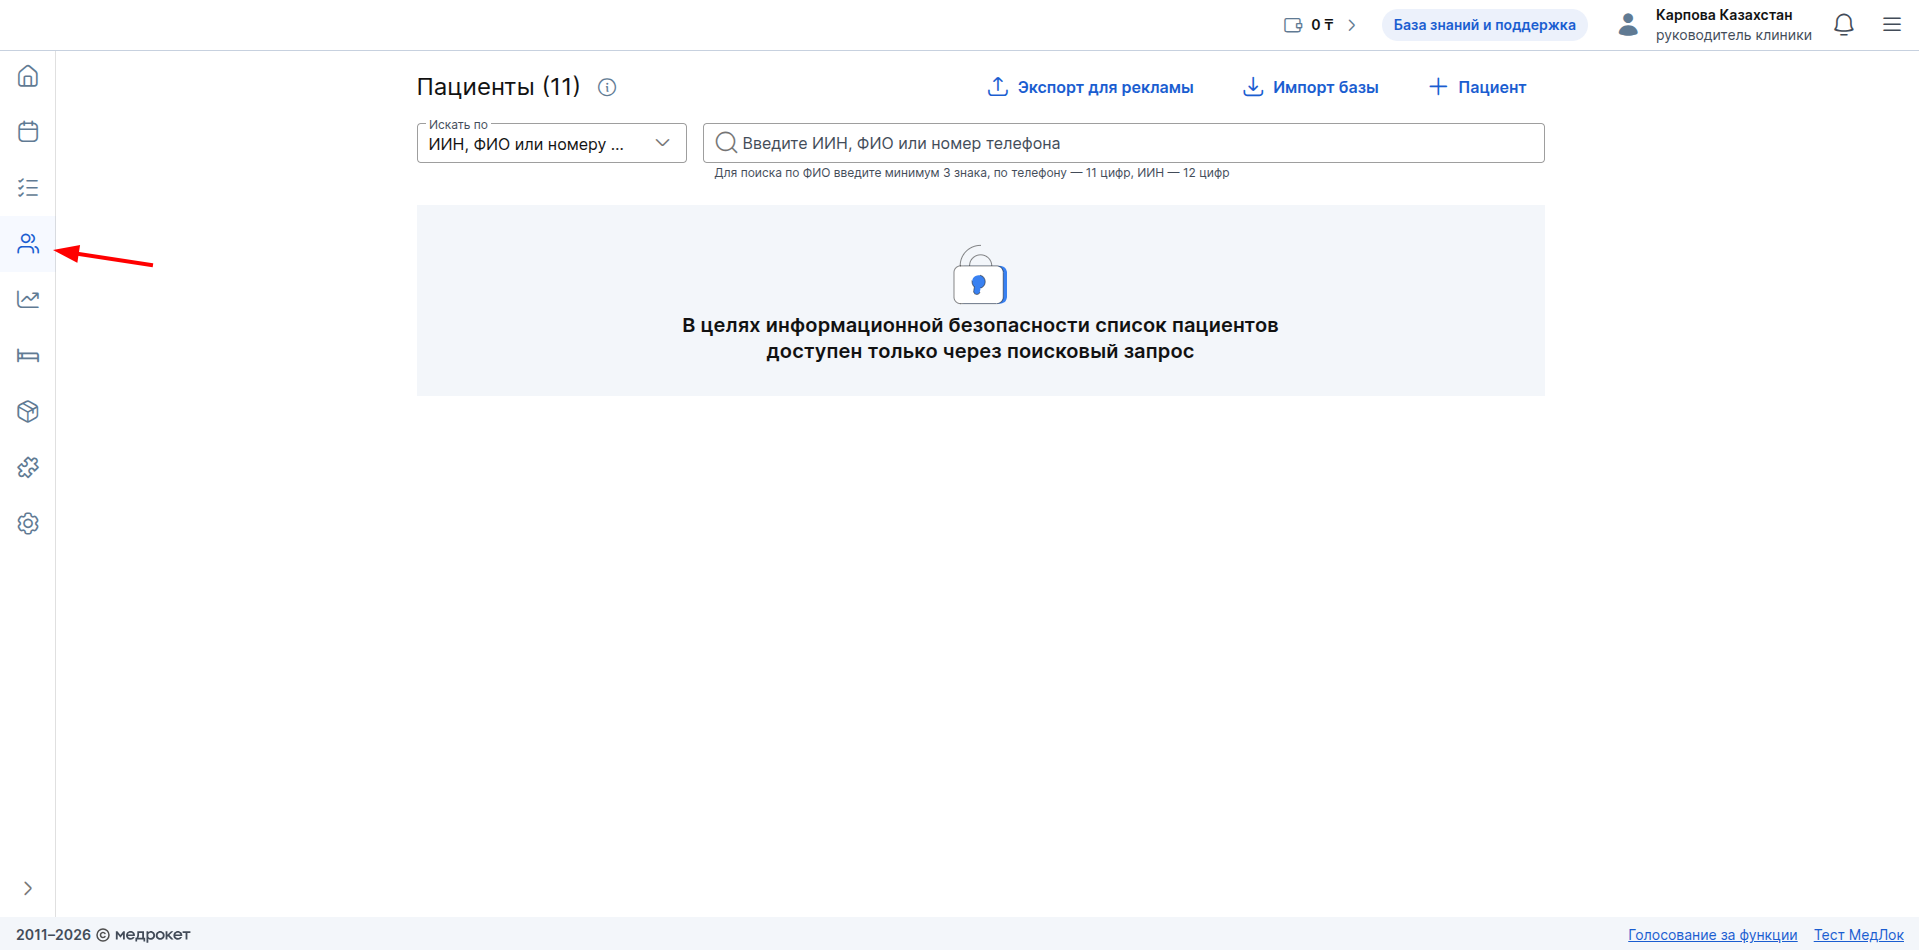
Task: Click 'Импорт базы' button
Action: (x=1310, y=87)
